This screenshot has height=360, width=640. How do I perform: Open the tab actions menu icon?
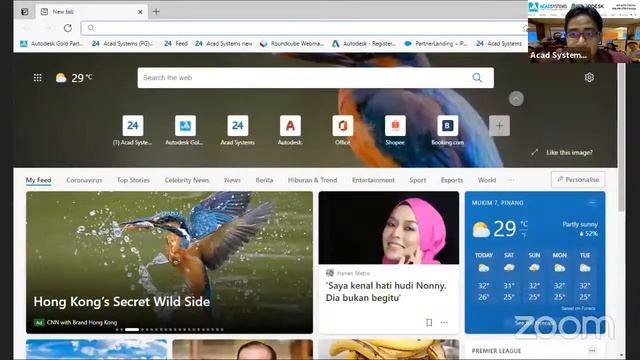[x=24, y=11]
